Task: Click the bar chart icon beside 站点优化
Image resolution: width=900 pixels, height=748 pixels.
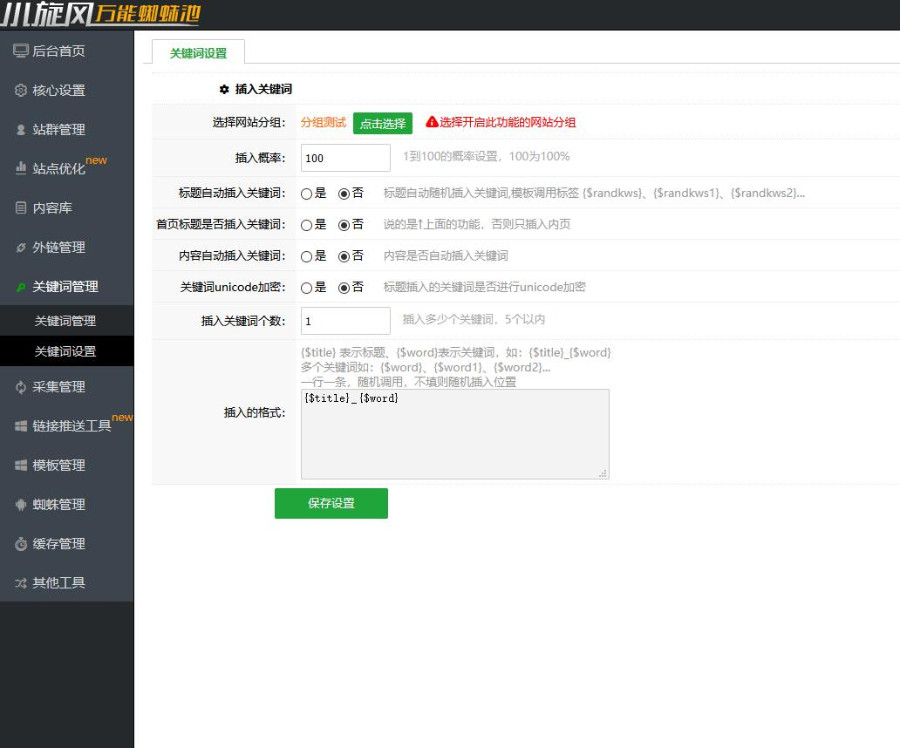Action: [20, 169]
